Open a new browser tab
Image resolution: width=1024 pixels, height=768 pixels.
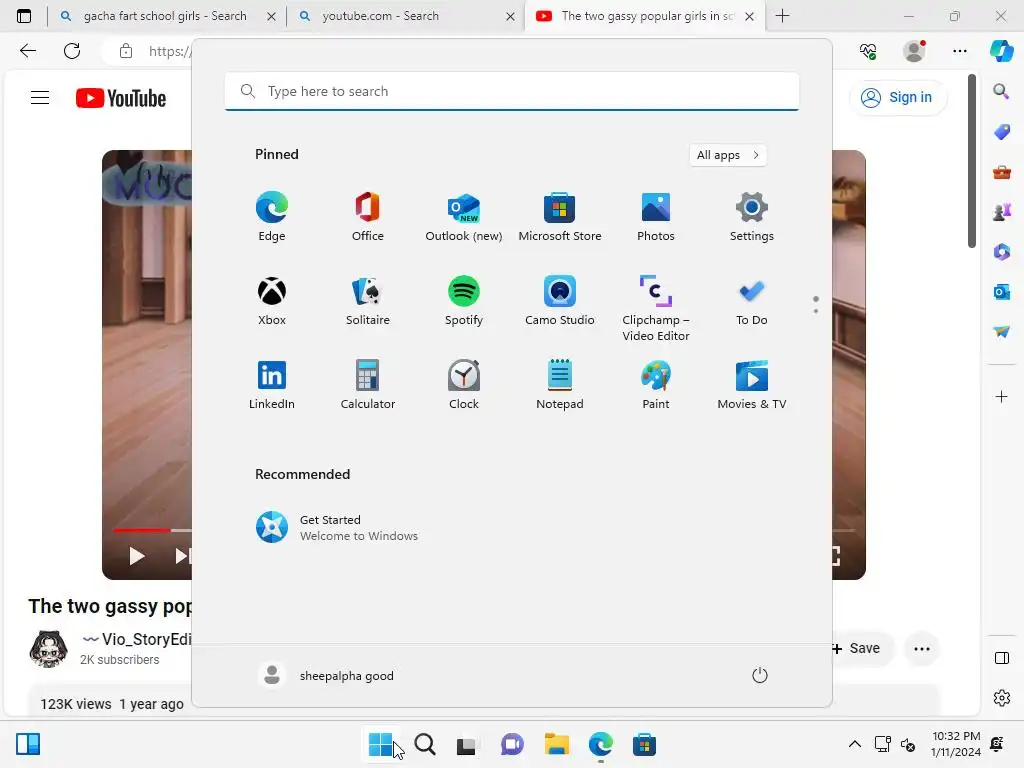click(x=782, y=16)
